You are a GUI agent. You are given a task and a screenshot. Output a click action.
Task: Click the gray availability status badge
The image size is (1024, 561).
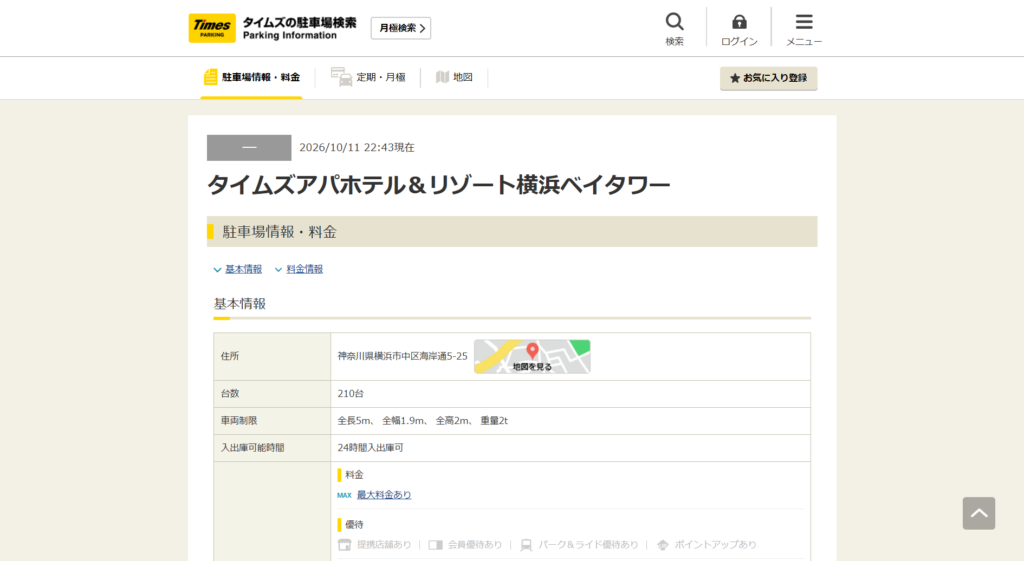(x=249, y=148)
